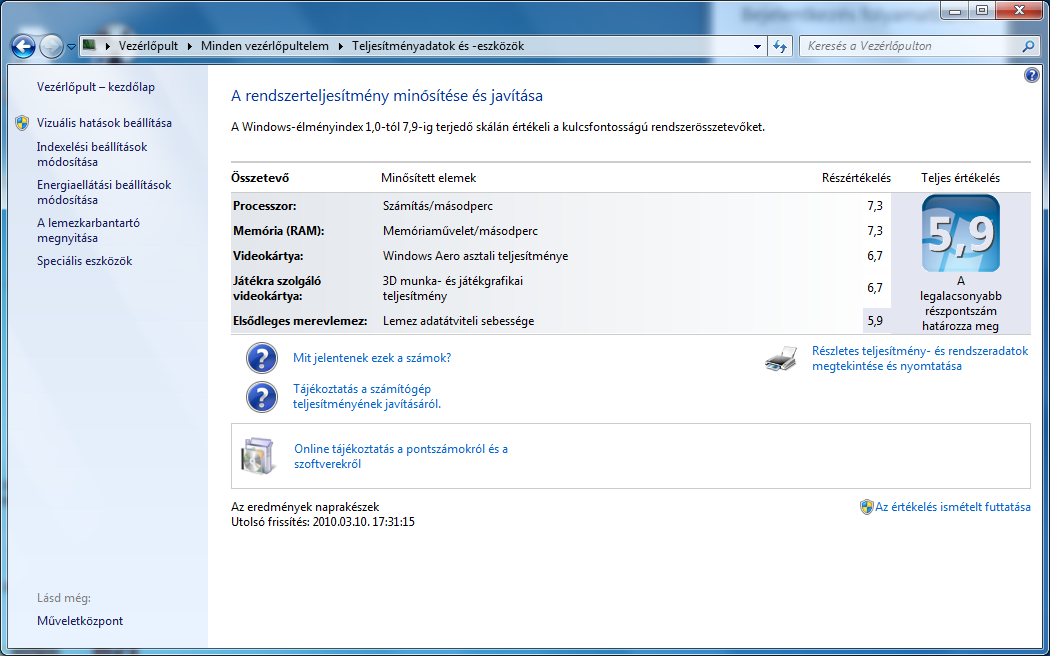Open Részletes teljesítmény- és rendszeradatok link
1050x656 pixels.
pos(920,358)
